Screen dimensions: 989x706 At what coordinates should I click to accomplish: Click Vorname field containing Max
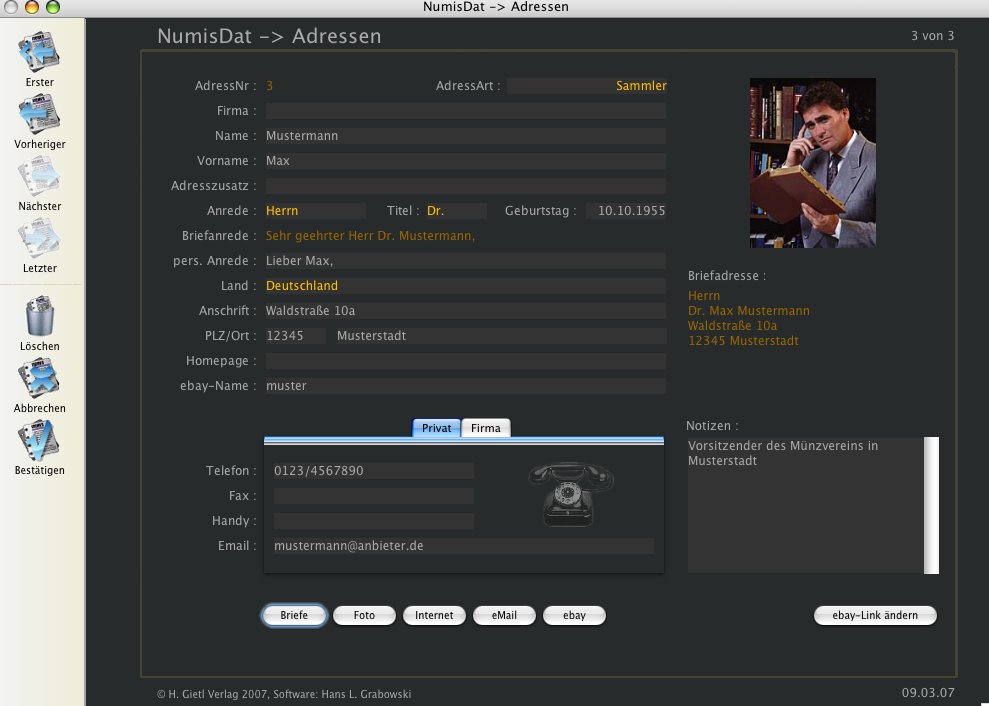[x=465, y=161]
